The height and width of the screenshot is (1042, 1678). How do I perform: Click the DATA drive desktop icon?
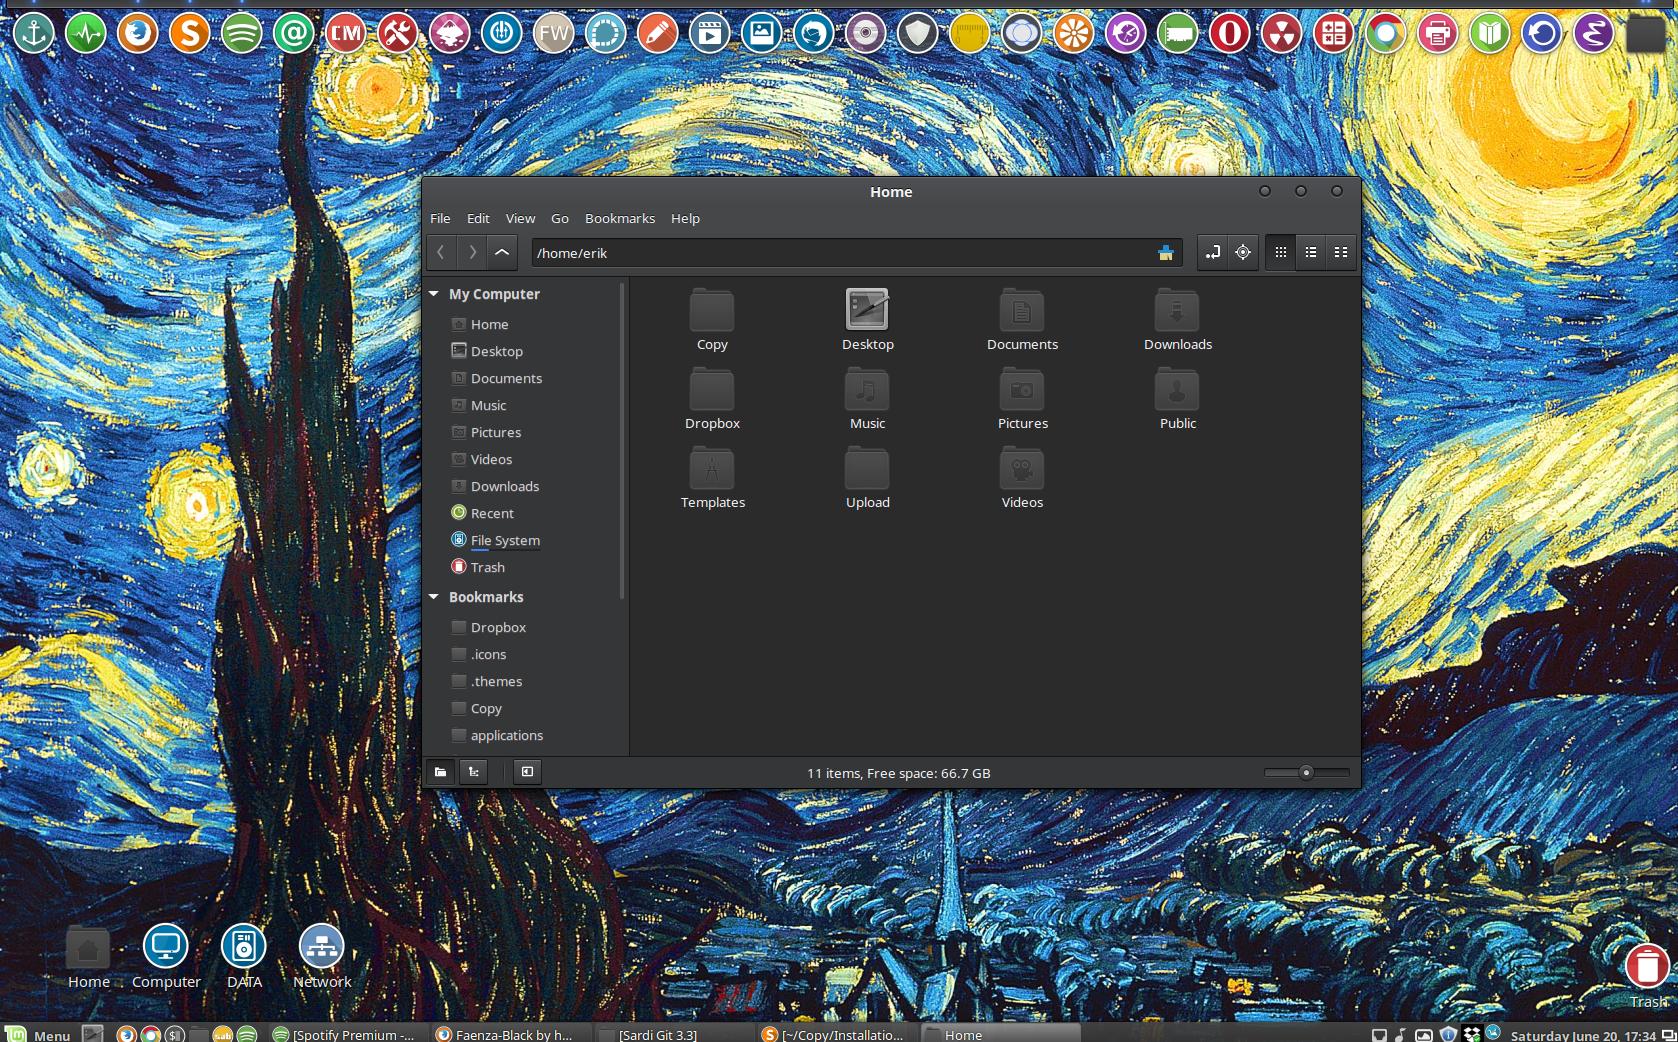pyautogui.click(x=244, y=946)
